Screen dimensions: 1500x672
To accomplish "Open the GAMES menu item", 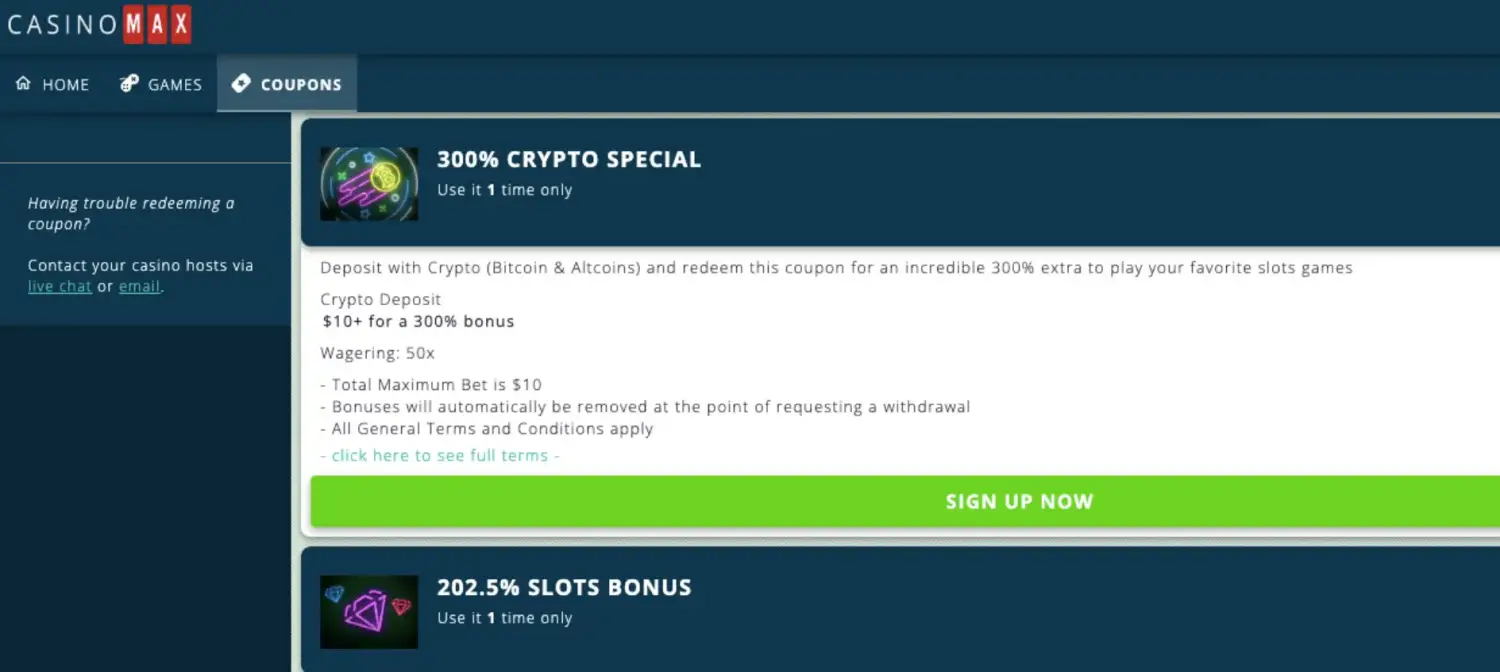I will tap(161, 84).
